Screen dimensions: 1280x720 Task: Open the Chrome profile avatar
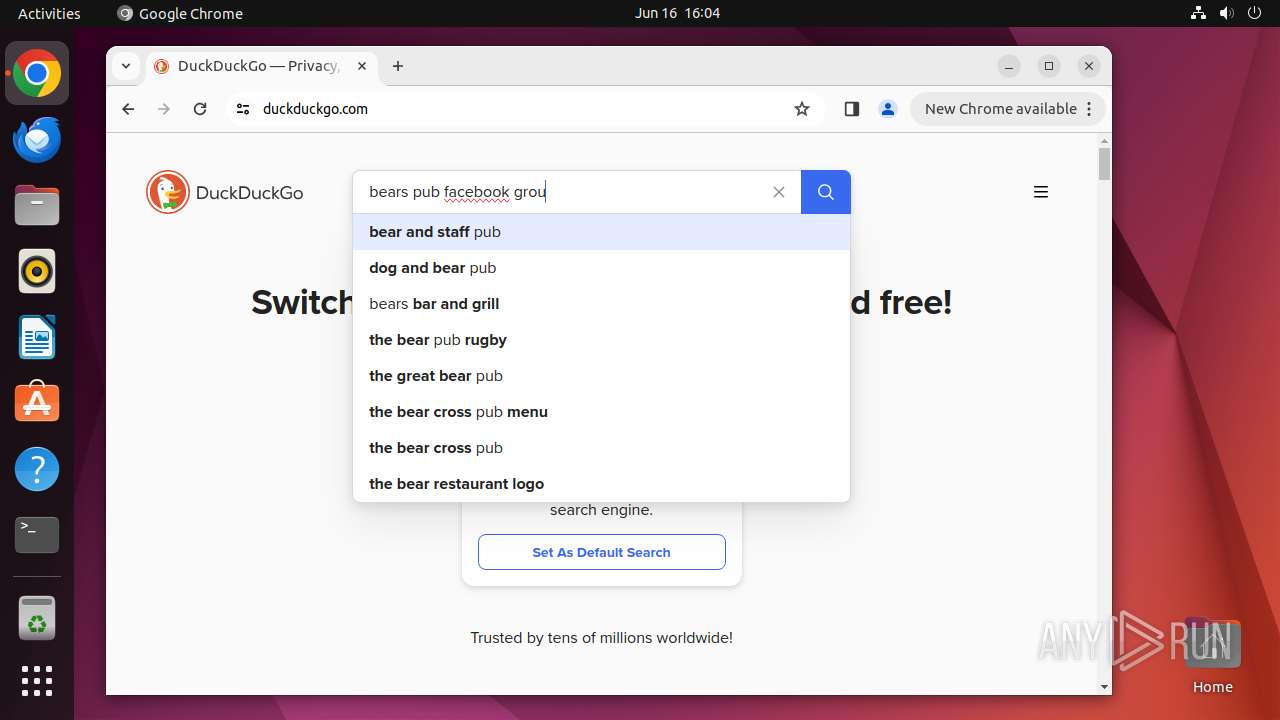[888, 109]
